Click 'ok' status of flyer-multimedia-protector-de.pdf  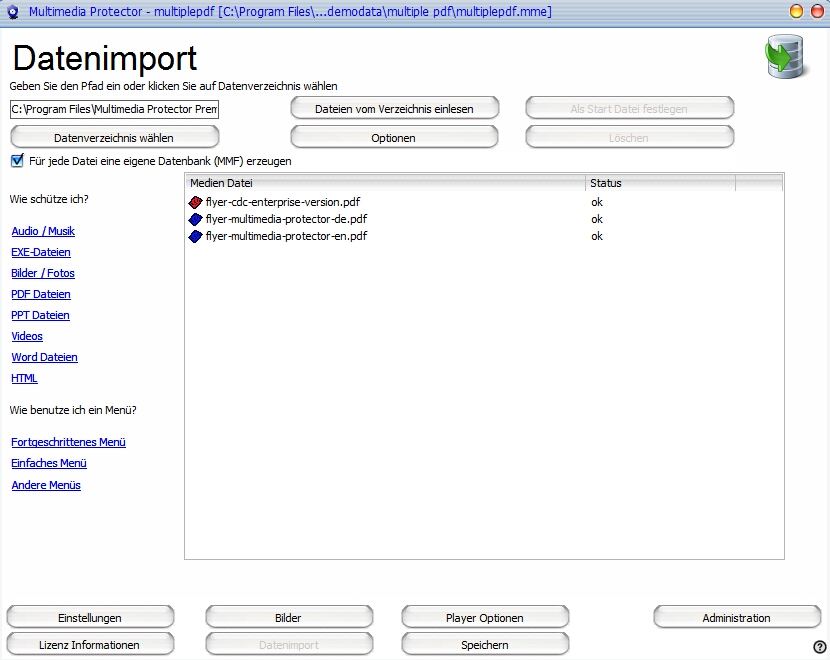click(597, 219)
